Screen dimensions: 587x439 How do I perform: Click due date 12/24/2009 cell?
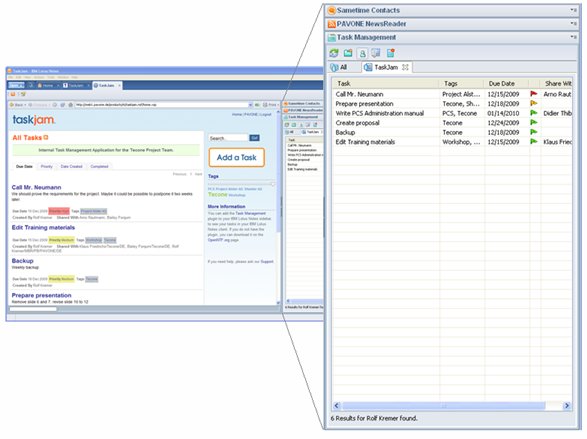[503, 123]
